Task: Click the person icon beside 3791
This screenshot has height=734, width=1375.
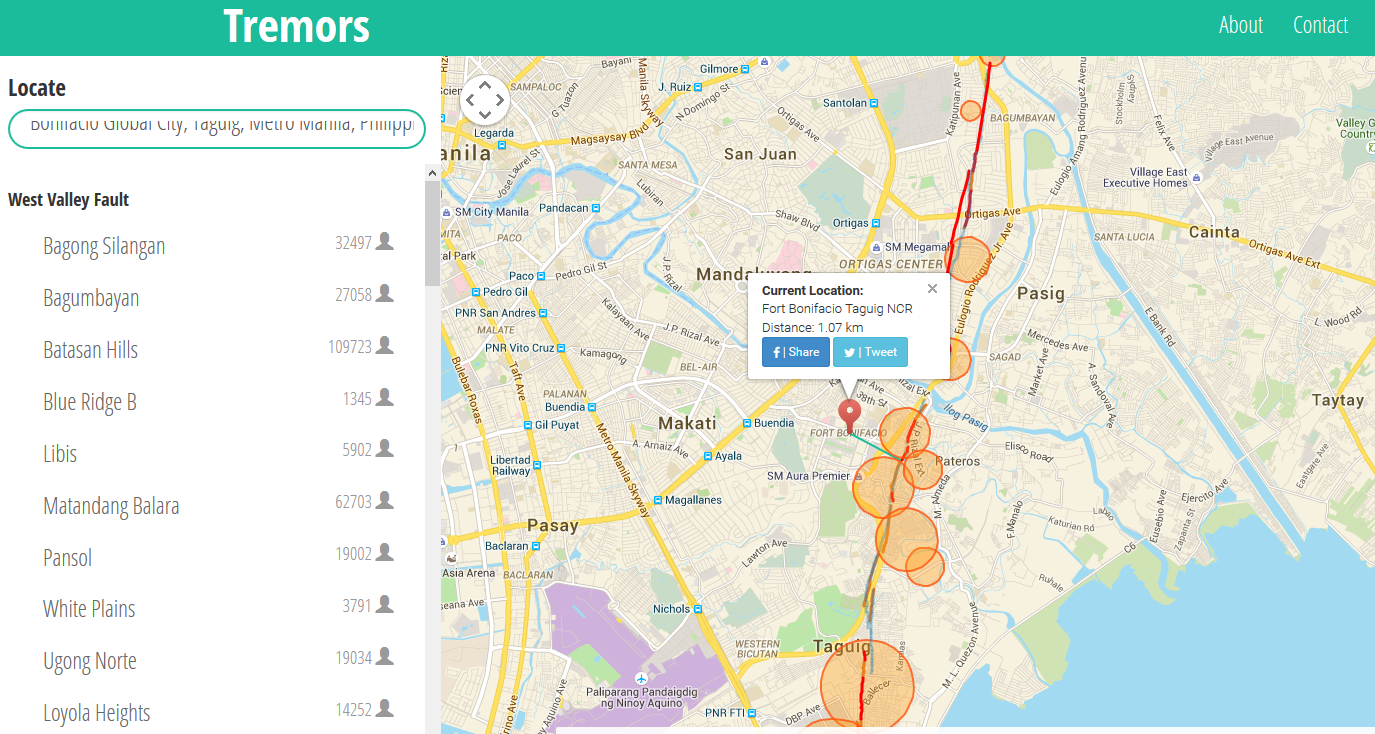Action: tap(385, 604)
